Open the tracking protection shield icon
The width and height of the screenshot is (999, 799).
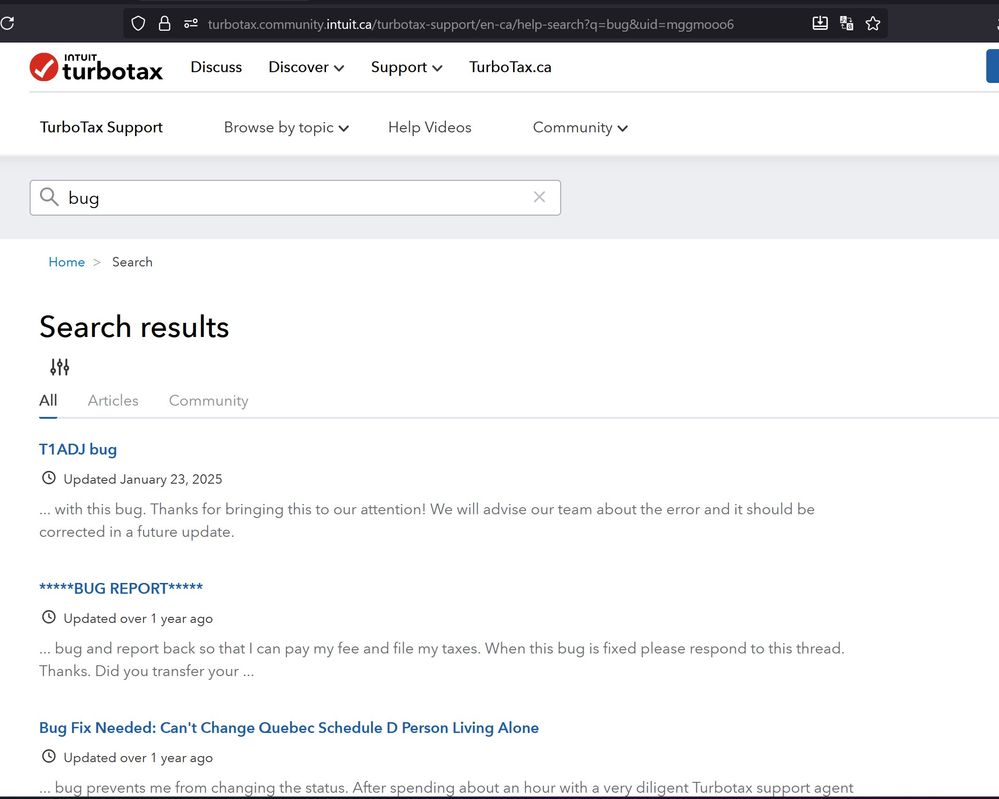coord(138,23)
